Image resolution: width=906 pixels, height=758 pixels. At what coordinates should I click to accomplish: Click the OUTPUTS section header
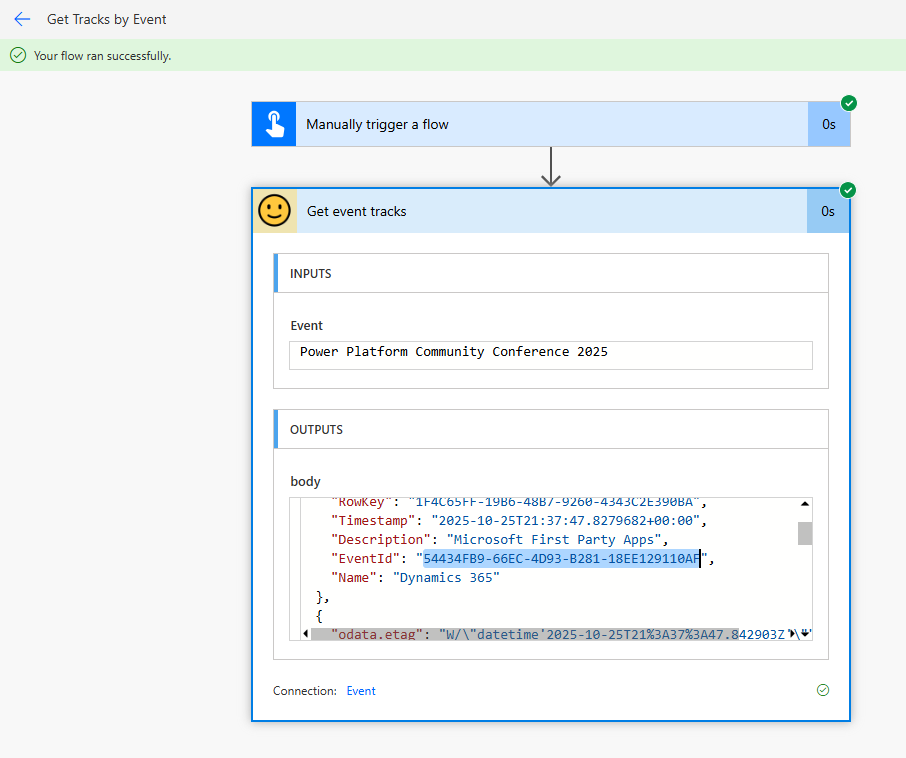(550, 429)
